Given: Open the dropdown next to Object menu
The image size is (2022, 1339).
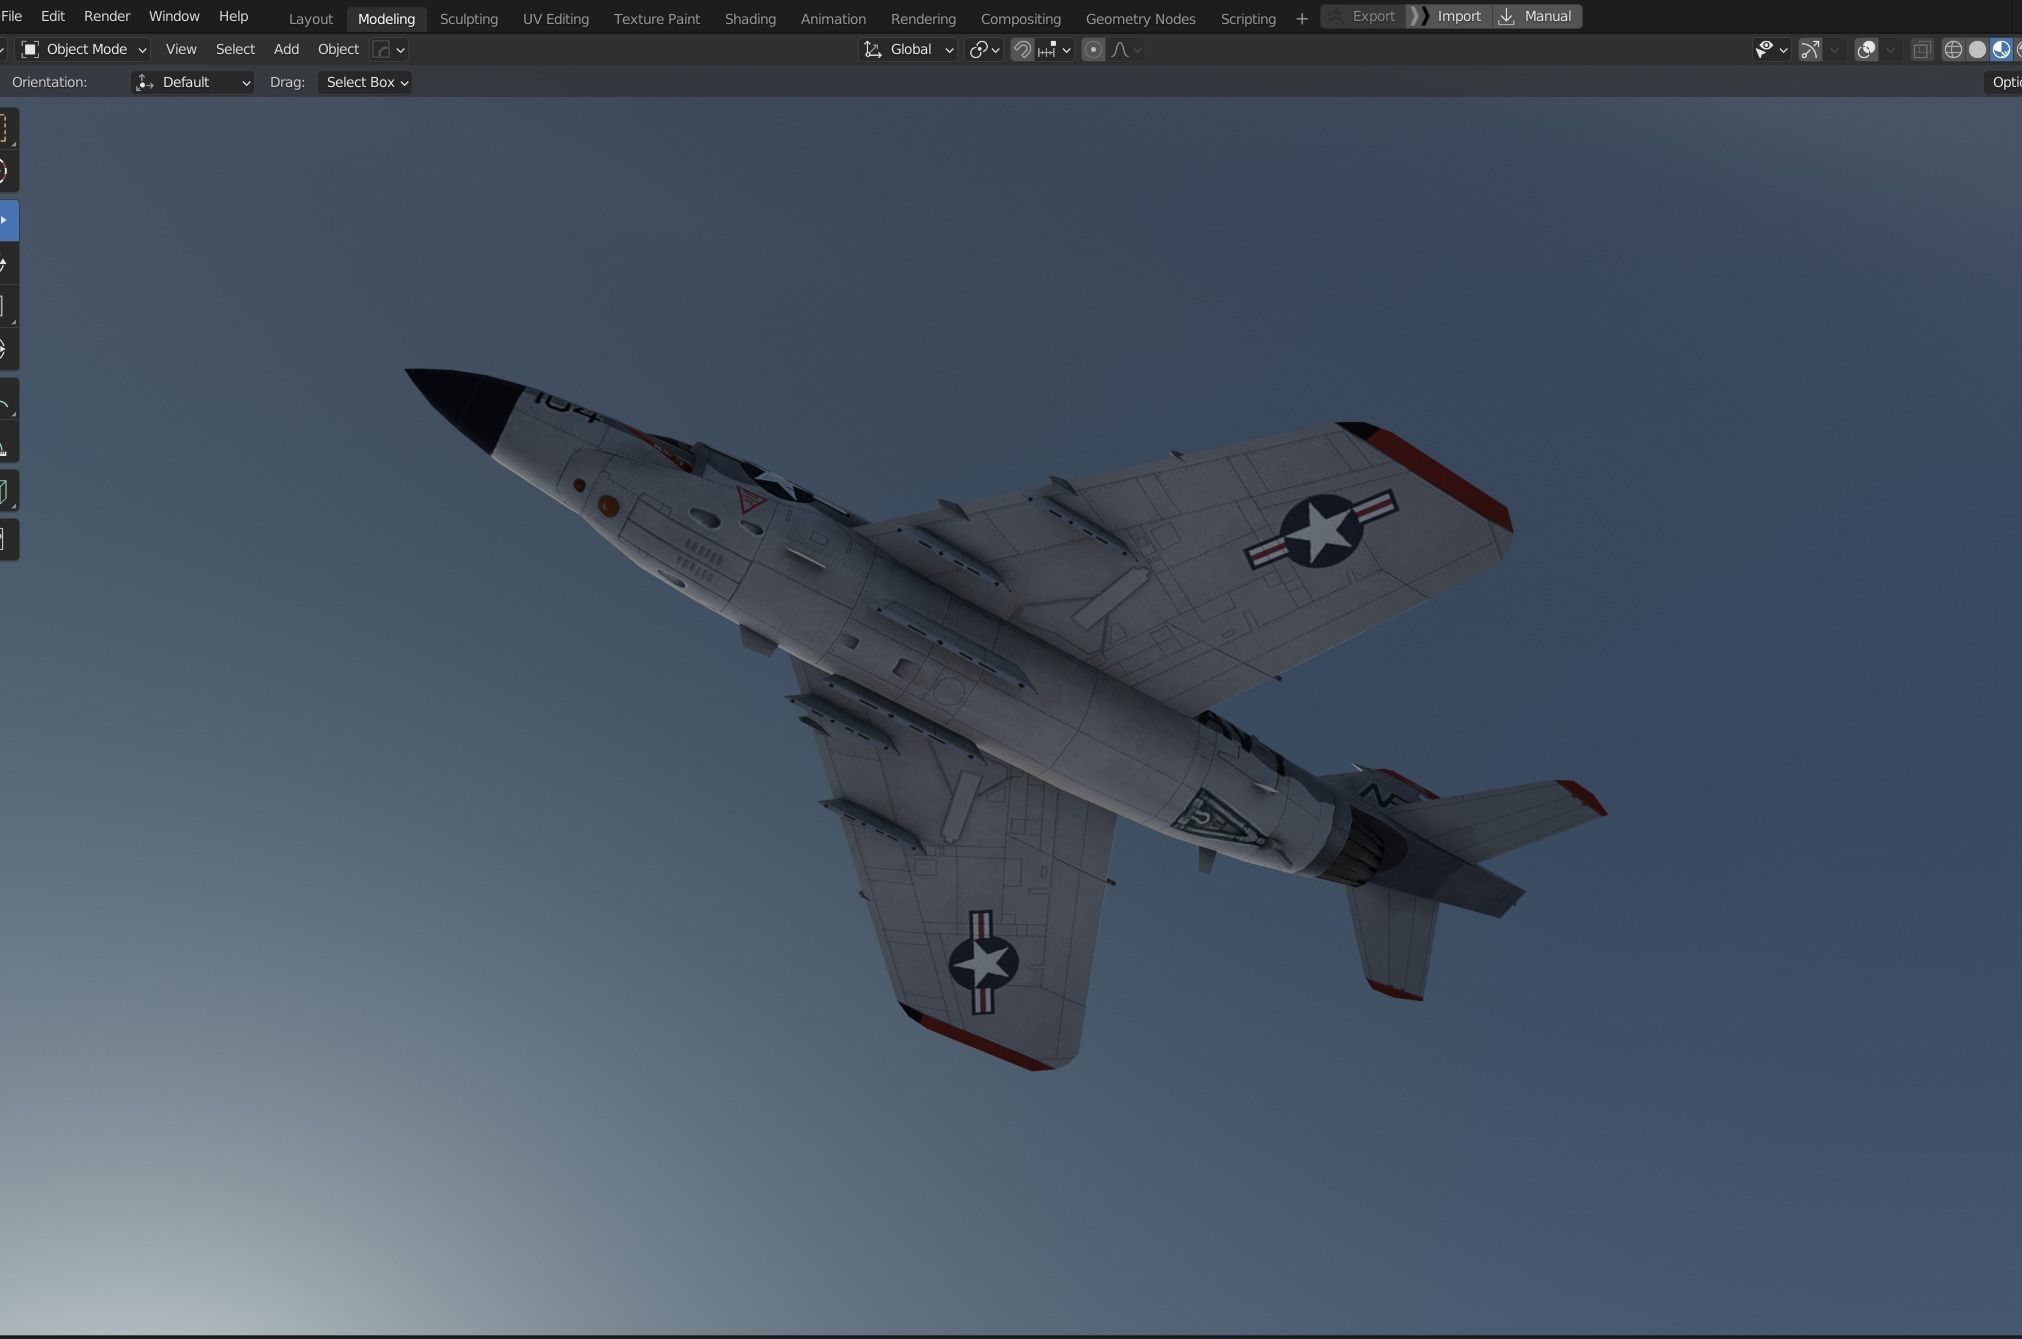Looking at the screenshot, I should pos(389,49).
